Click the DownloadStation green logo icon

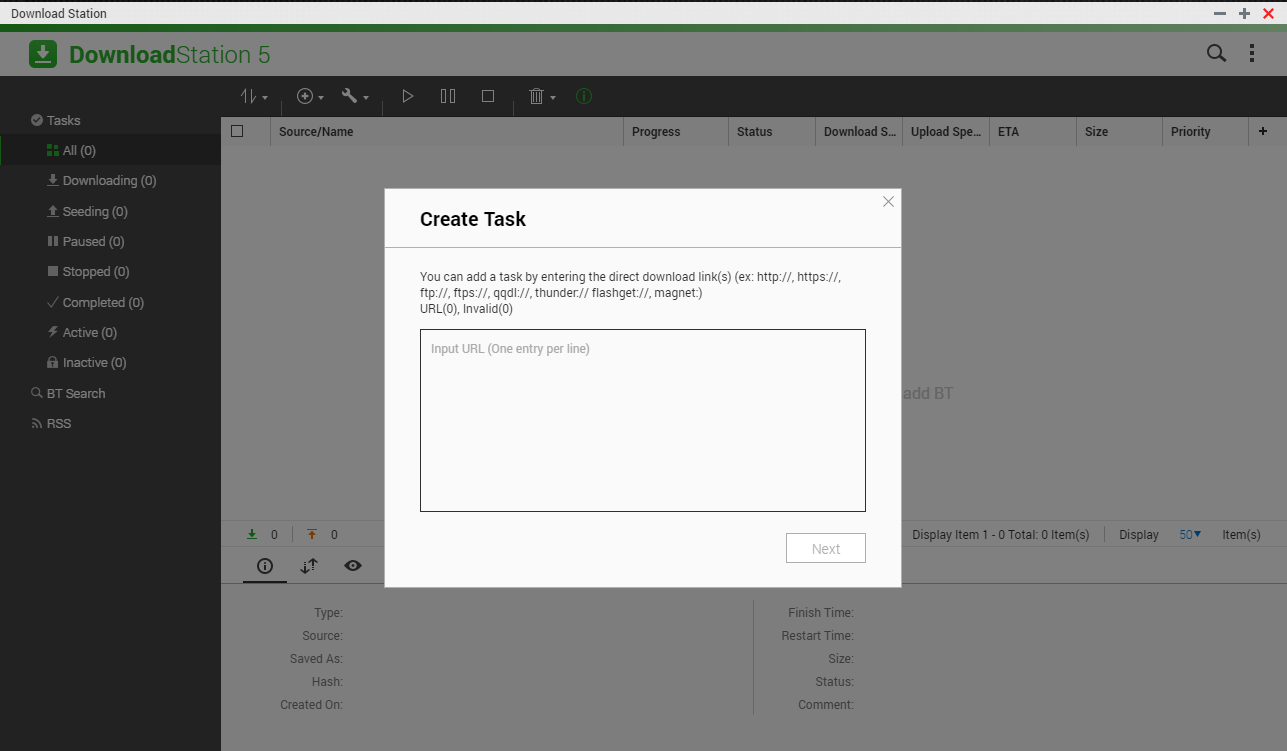coord(43,54)
